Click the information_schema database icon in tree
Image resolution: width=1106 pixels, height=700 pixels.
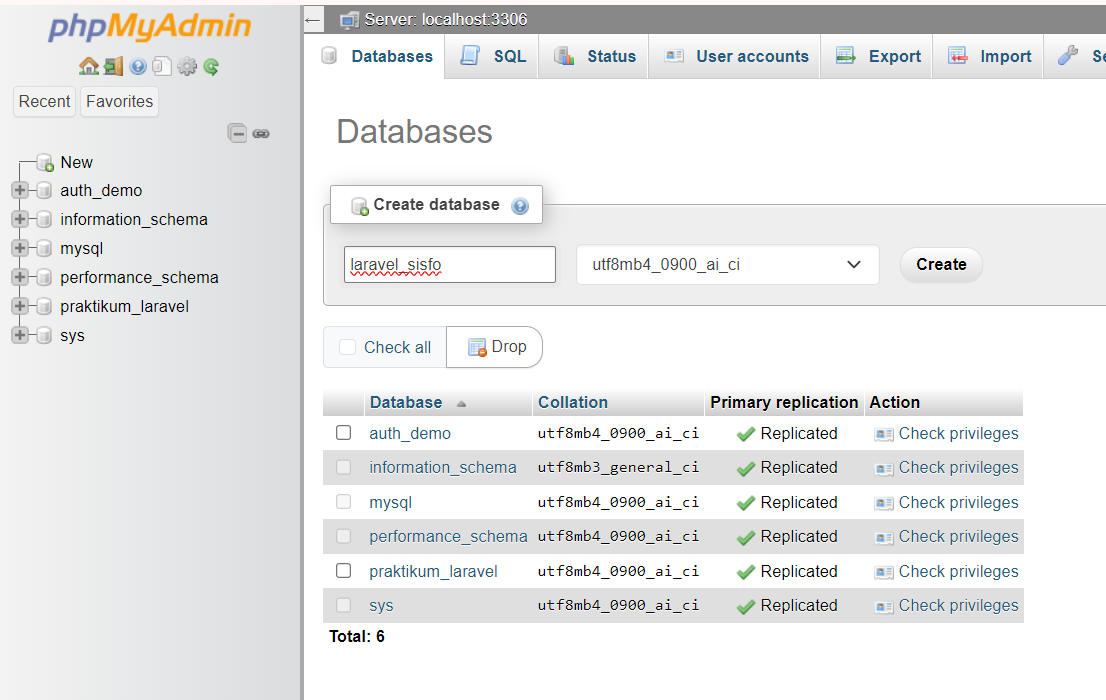pyautogui.click(x=44, y=219)
